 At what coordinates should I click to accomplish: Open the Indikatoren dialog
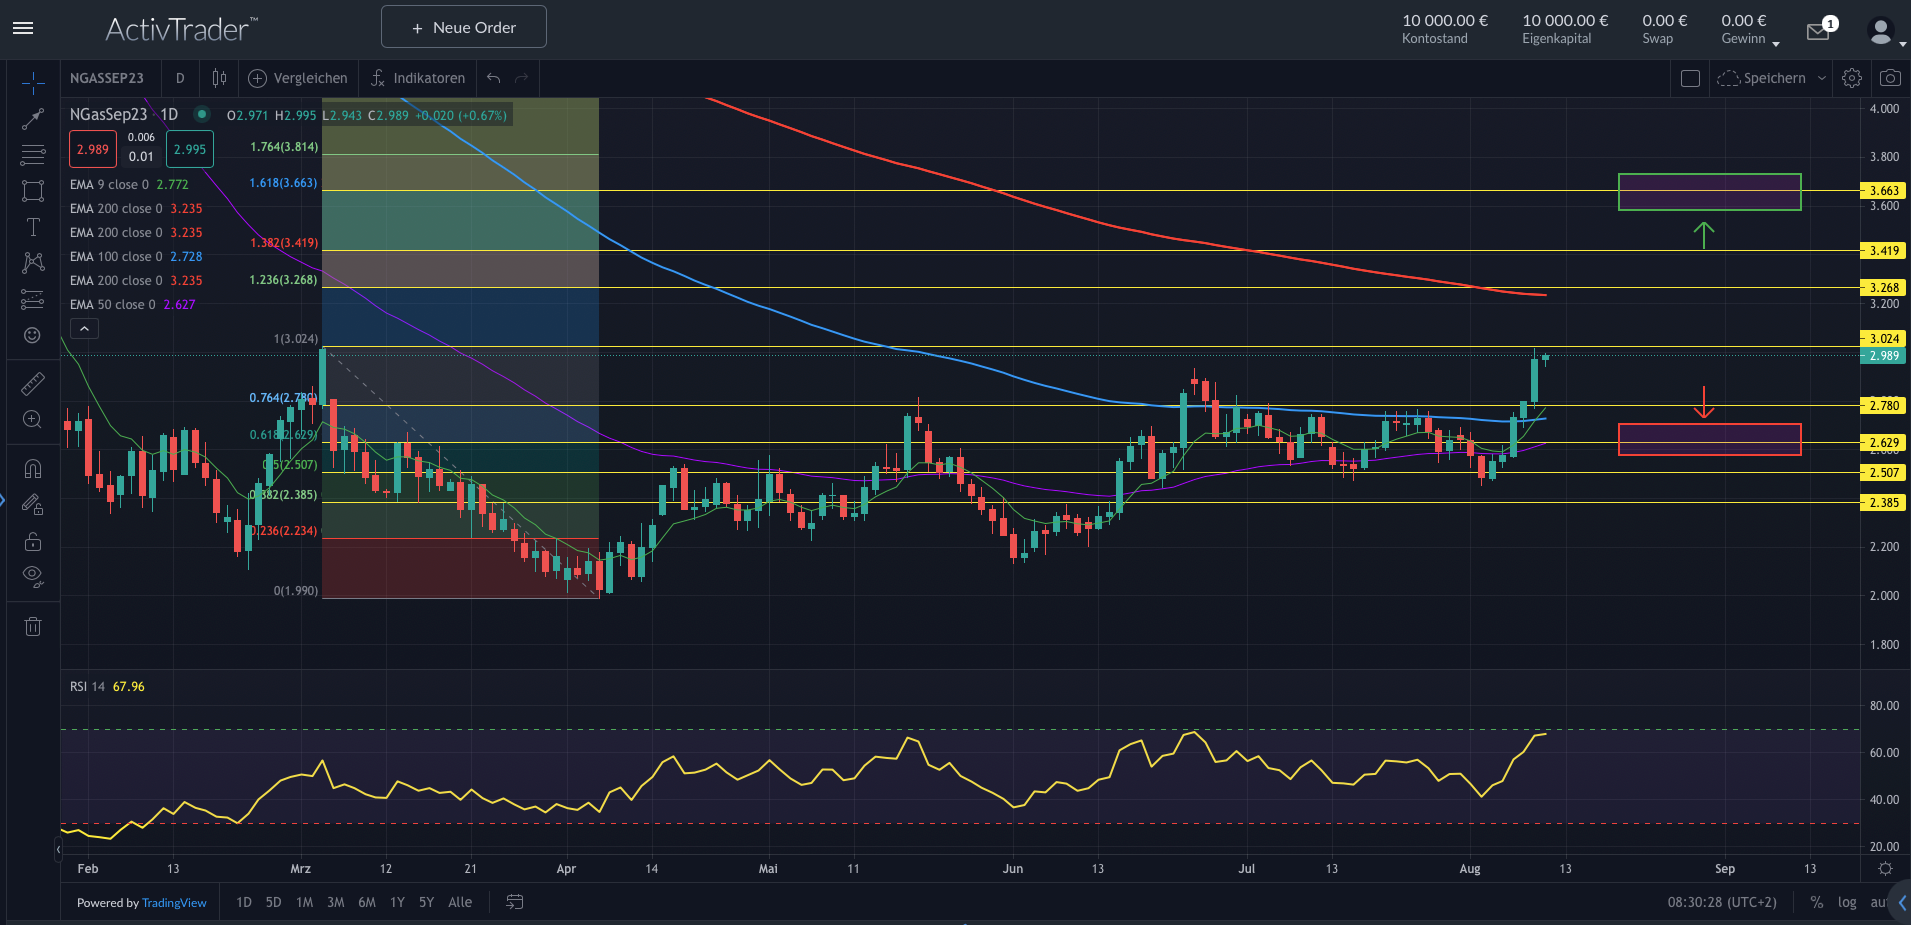pyautogui.click(x=418, y=78)
